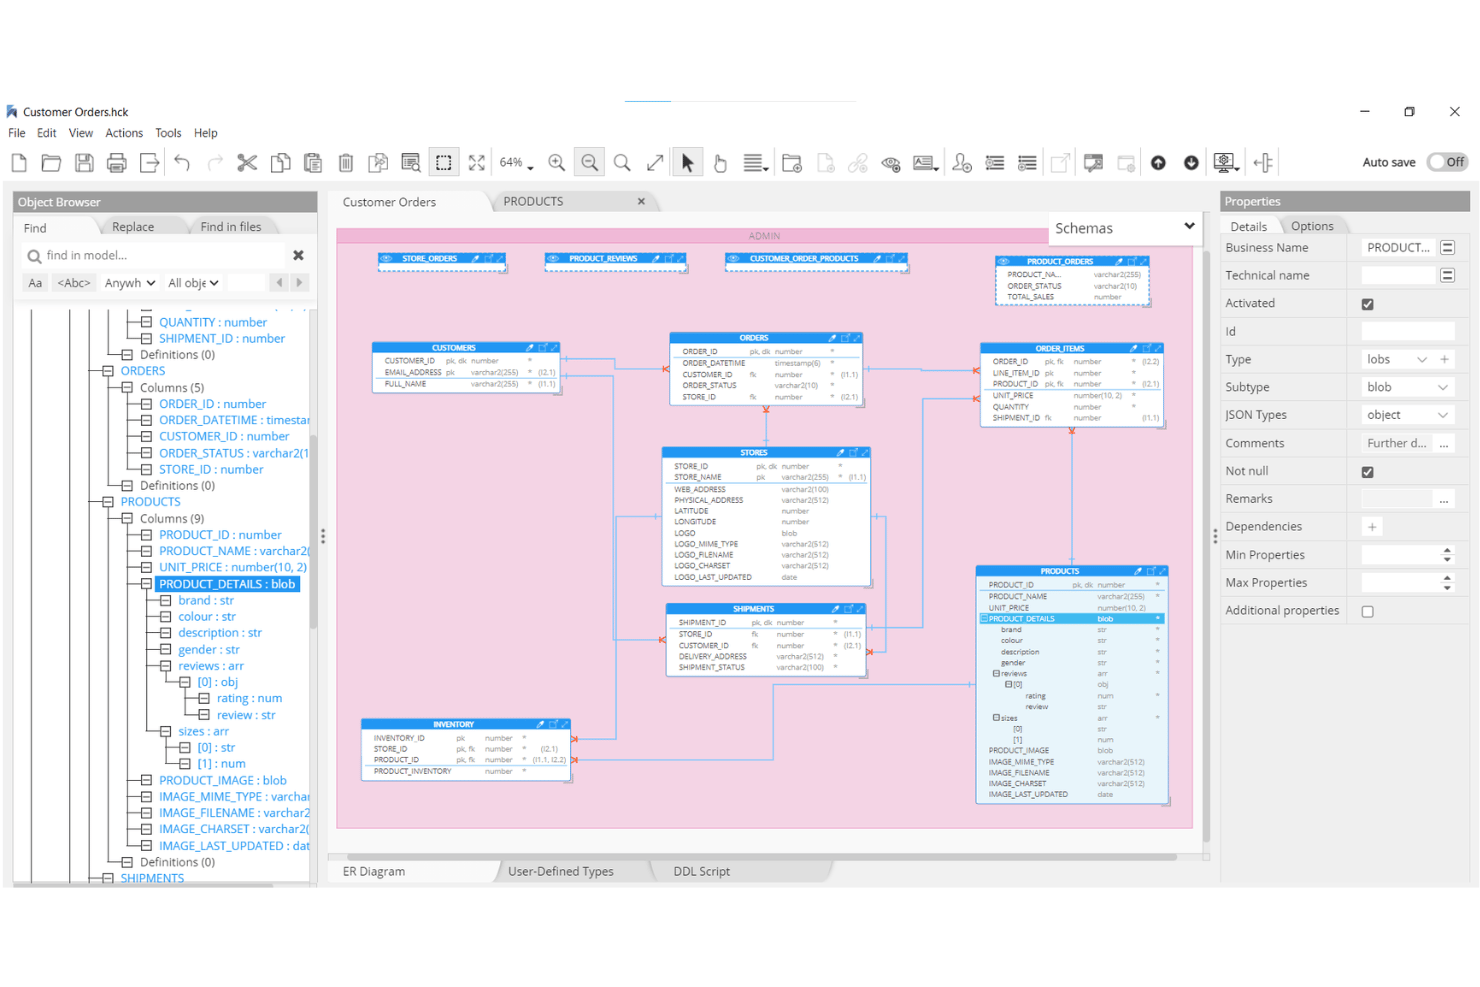This screenshot has height=987, width=1480.
Task: Collapse the PRODUCTS node in Object Browser
Action: (108, 502)
